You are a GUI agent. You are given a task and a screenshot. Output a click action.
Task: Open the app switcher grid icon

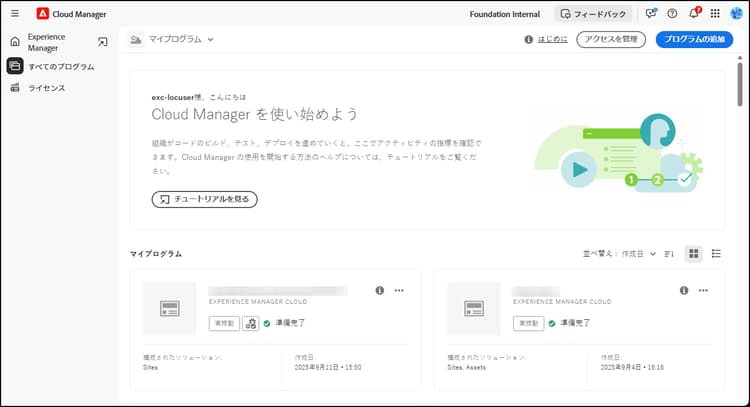(715, 13)
